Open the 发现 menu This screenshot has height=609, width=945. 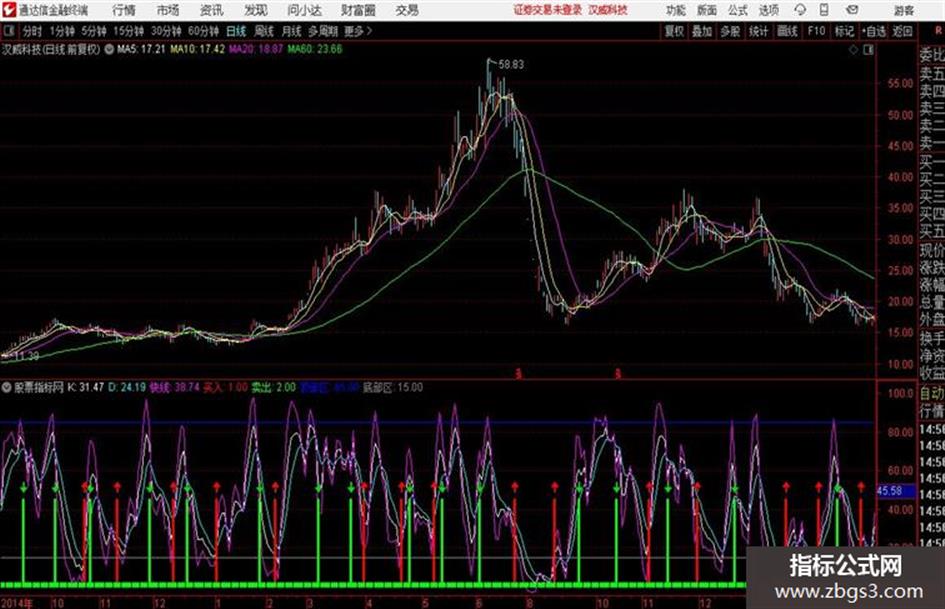click(256, 10)
